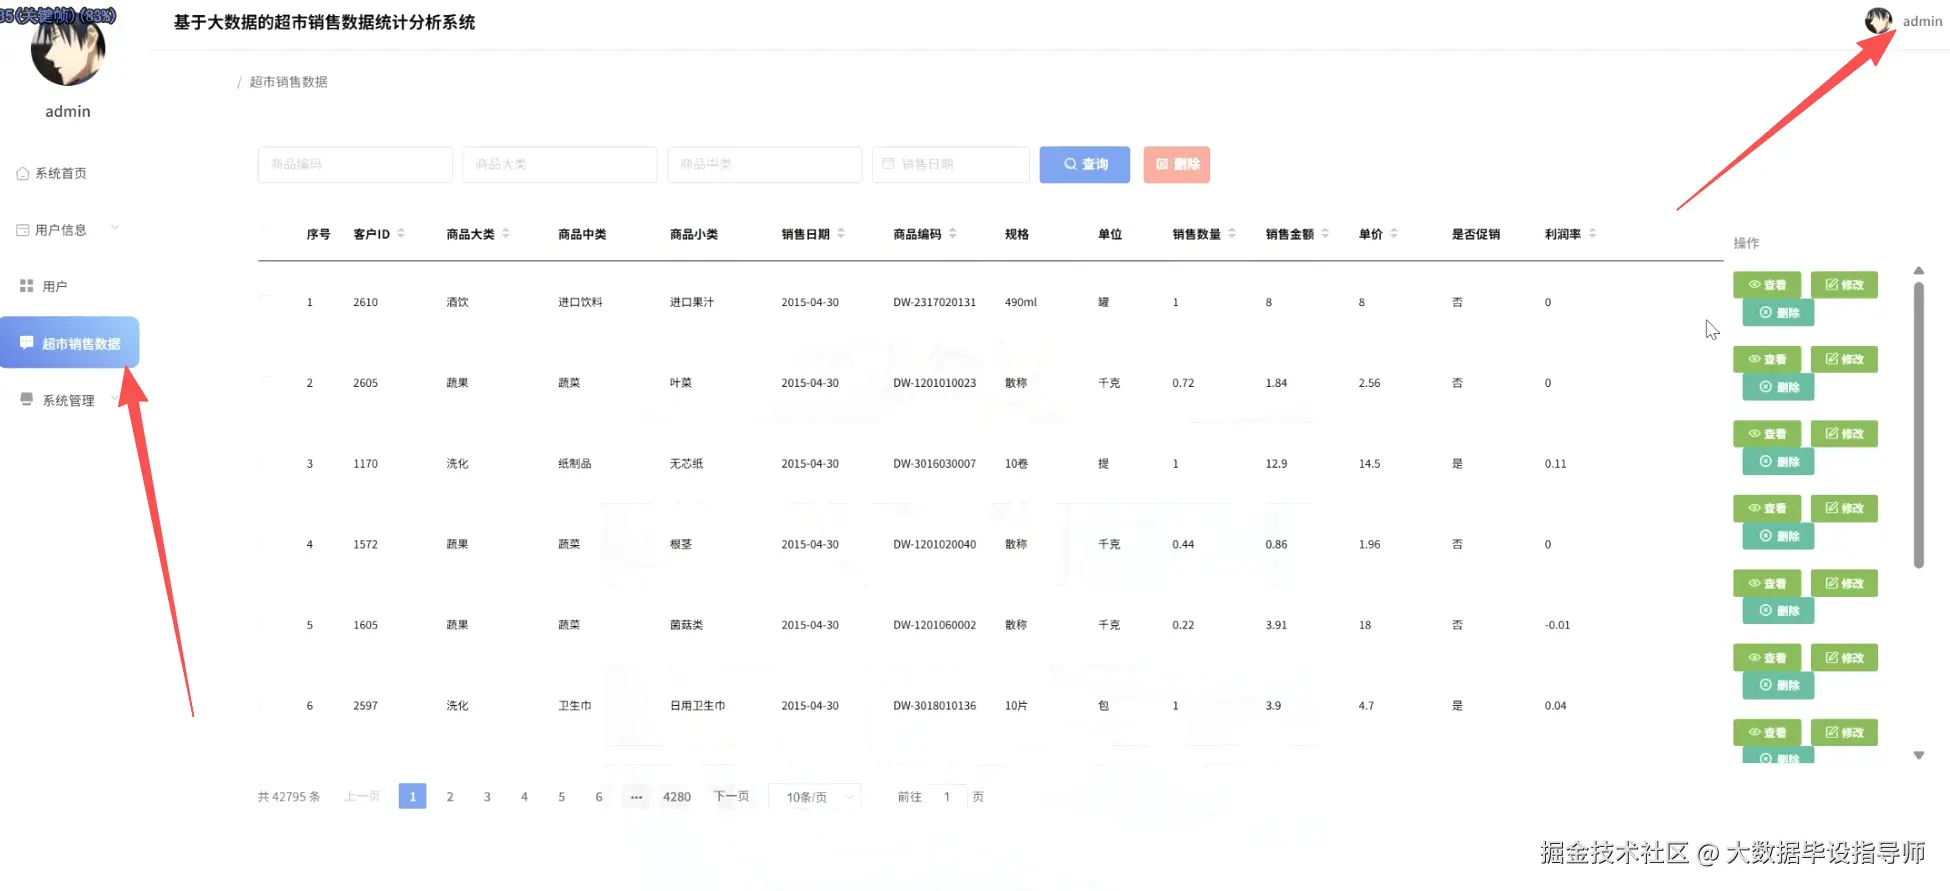Sort table by 销售日期 column arrows

coord(841,233)
